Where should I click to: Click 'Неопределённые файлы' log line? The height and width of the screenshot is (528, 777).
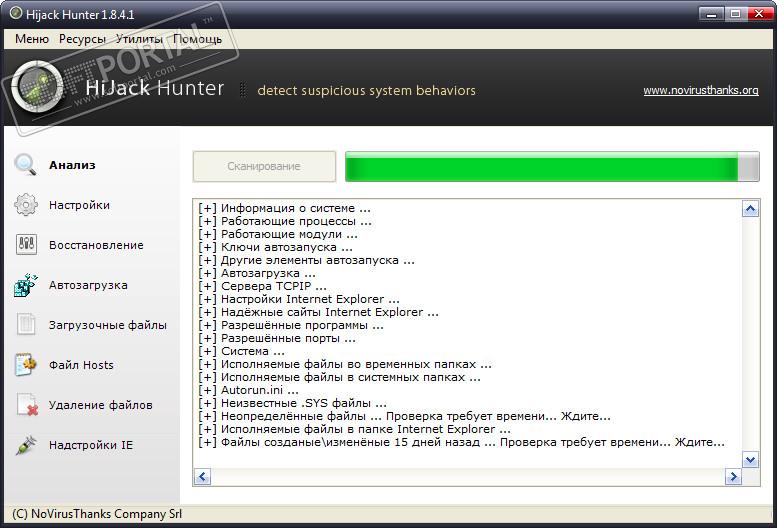pos(404,416)
